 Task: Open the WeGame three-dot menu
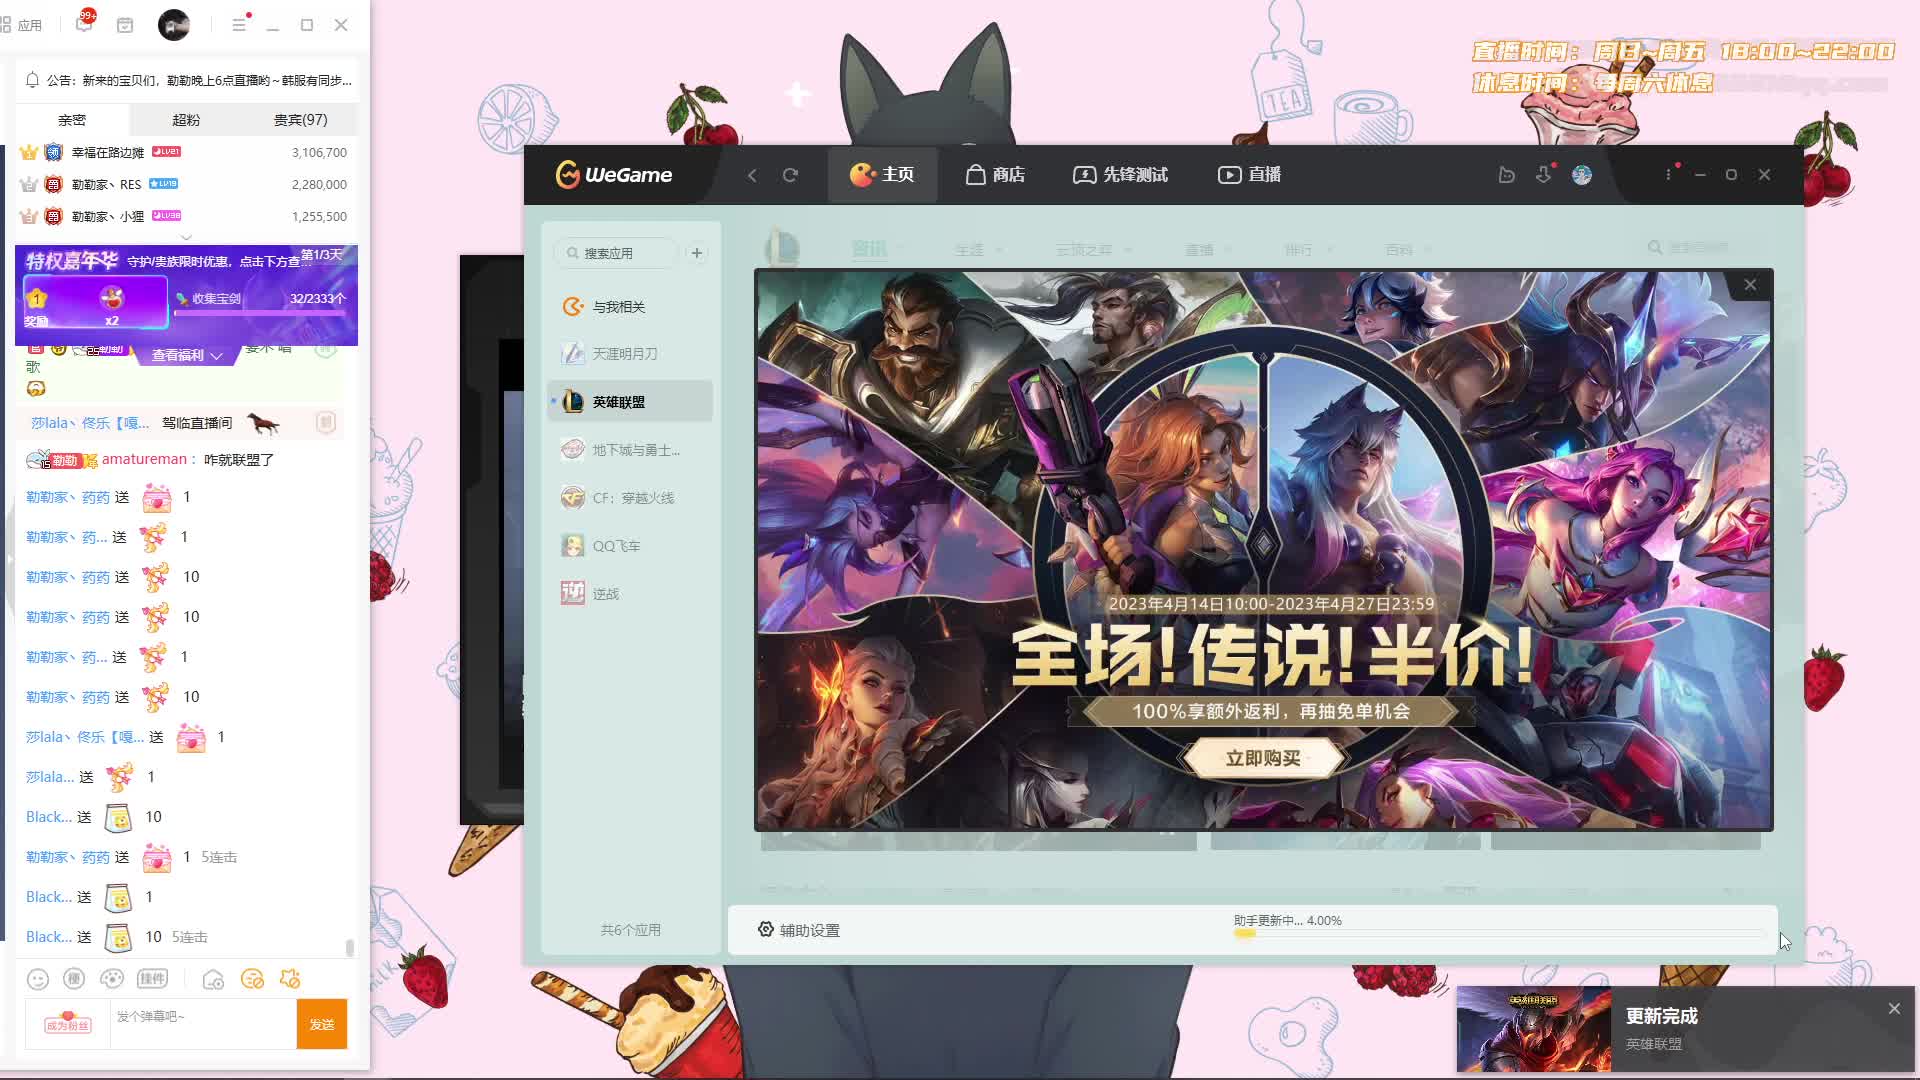pyautogui.click(x=1668, y=174)
